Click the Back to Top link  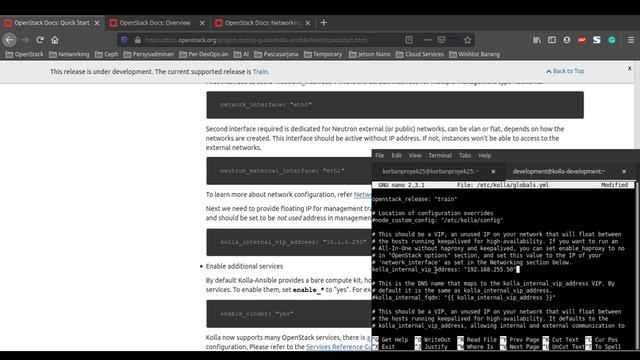tap(565, 71)
